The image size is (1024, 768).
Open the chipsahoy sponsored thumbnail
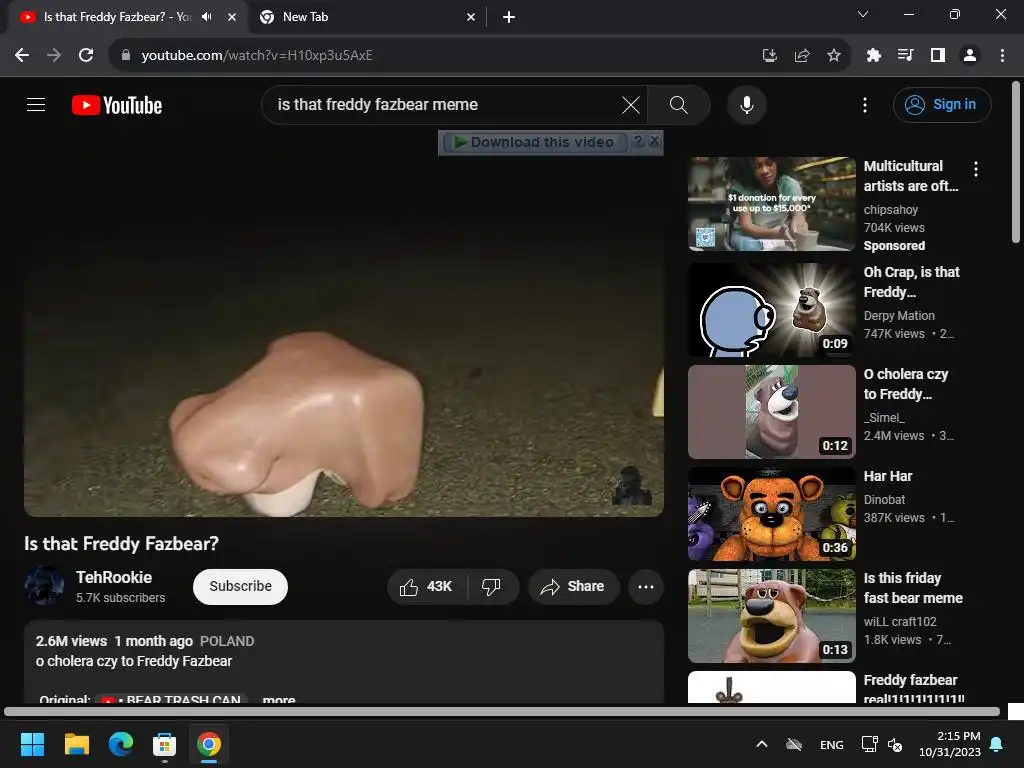point(771,204)
